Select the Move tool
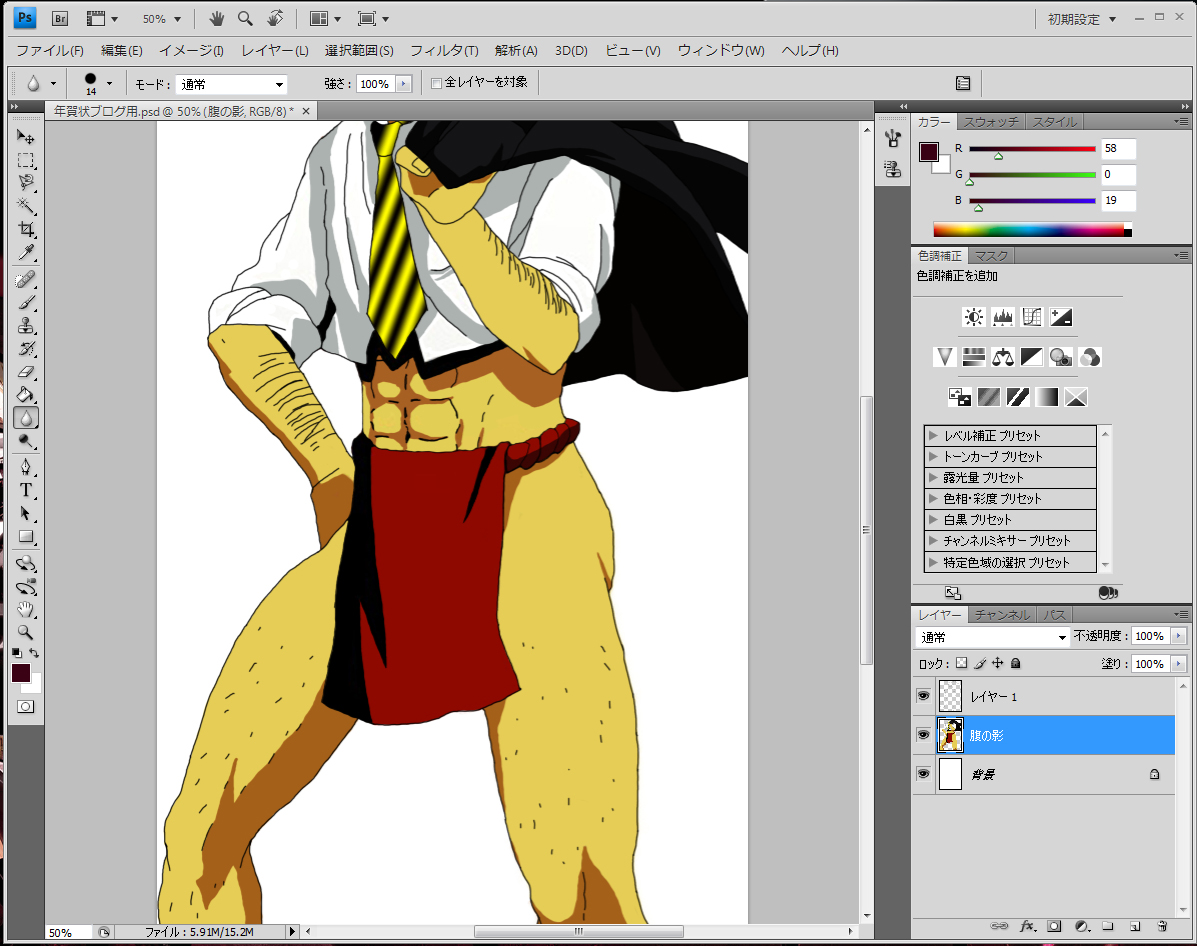Image resolution: width=1197 pixels, height=946 pixels. 26,137
